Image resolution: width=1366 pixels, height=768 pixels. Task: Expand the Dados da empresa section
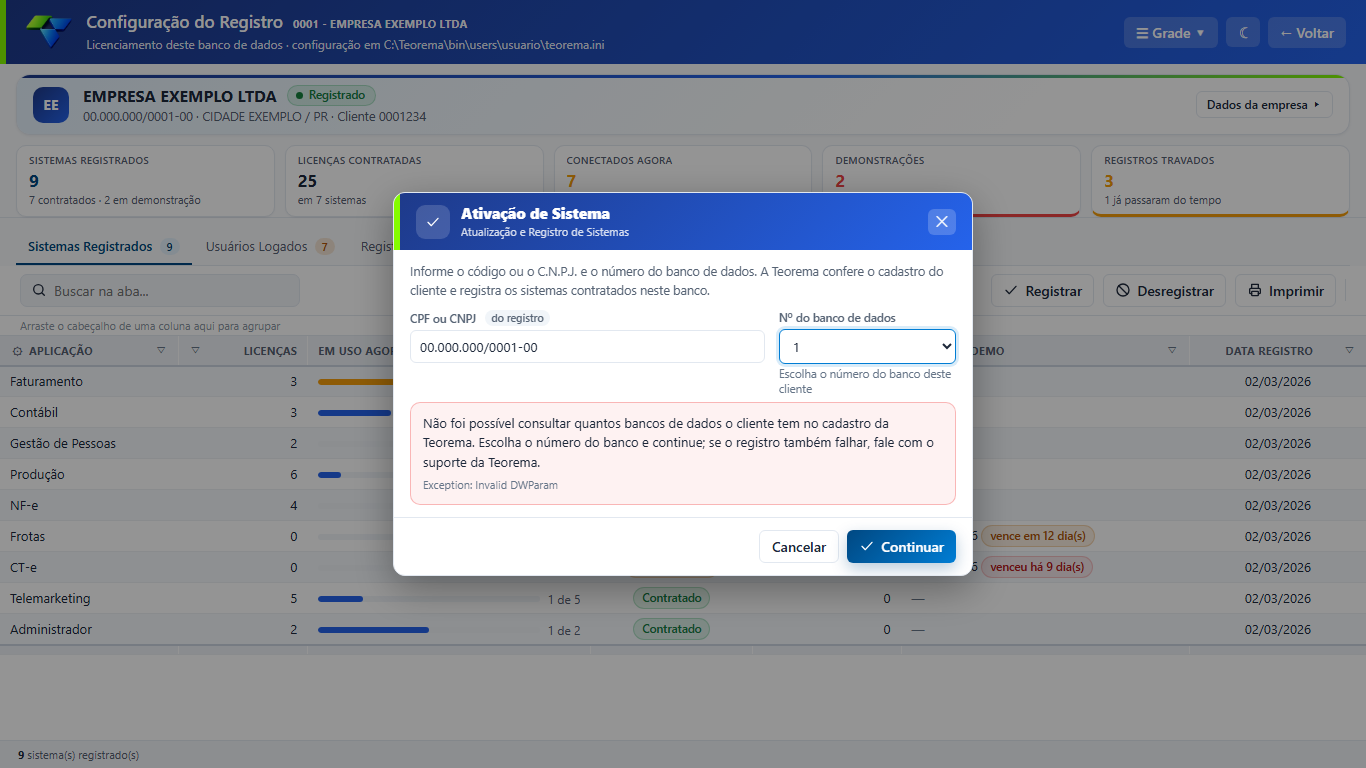1264,105
